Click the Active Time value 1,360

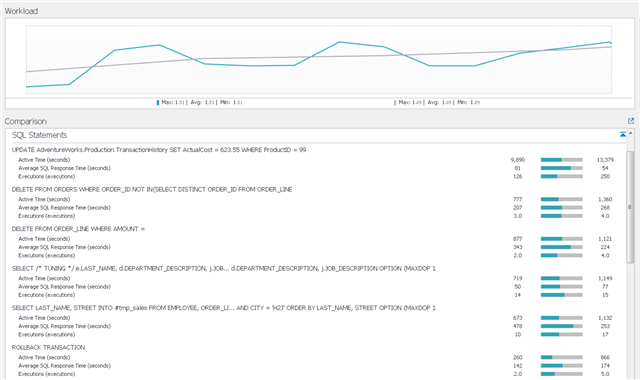[x=605, y=200]
